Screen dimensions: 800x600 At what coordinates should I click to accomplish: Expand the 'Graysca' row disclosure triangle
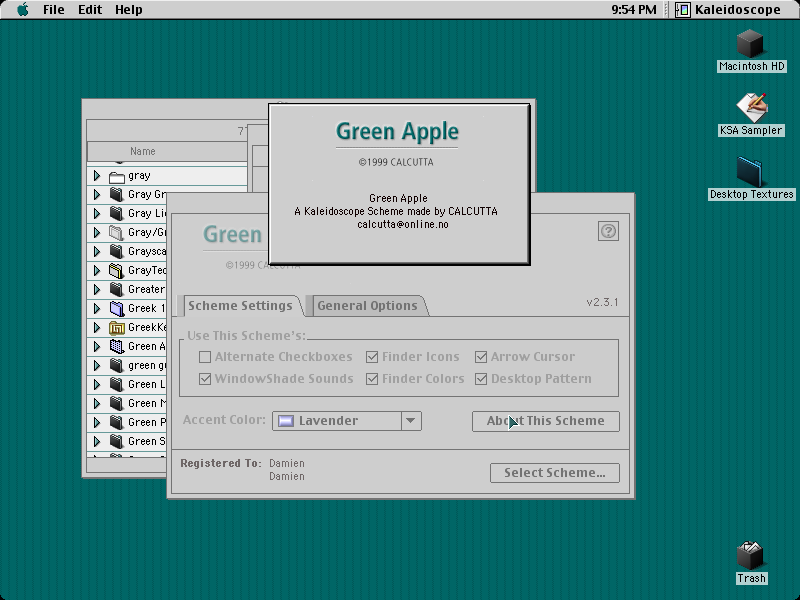(97, 252)
